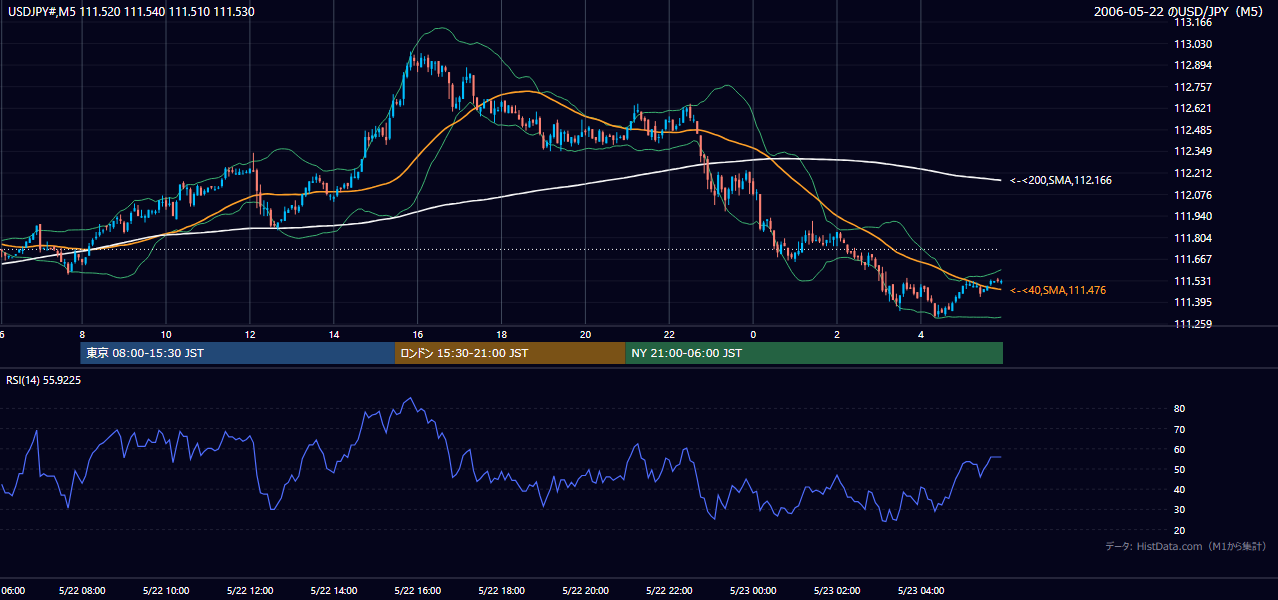Click price axis label 111.395
This screenshot has width=1278, height=600.
point(1192,302)
